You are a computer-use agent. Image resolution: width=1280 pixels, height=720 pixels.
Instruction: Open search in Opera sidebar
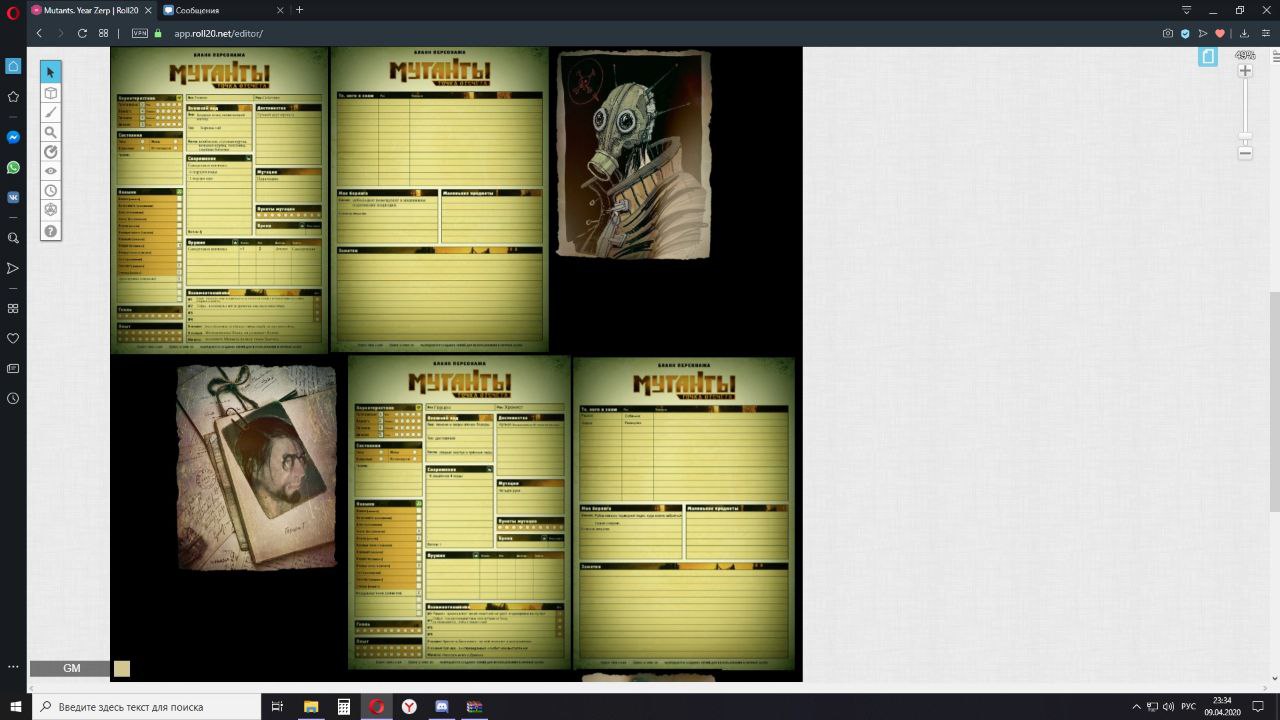coord(13,238)
